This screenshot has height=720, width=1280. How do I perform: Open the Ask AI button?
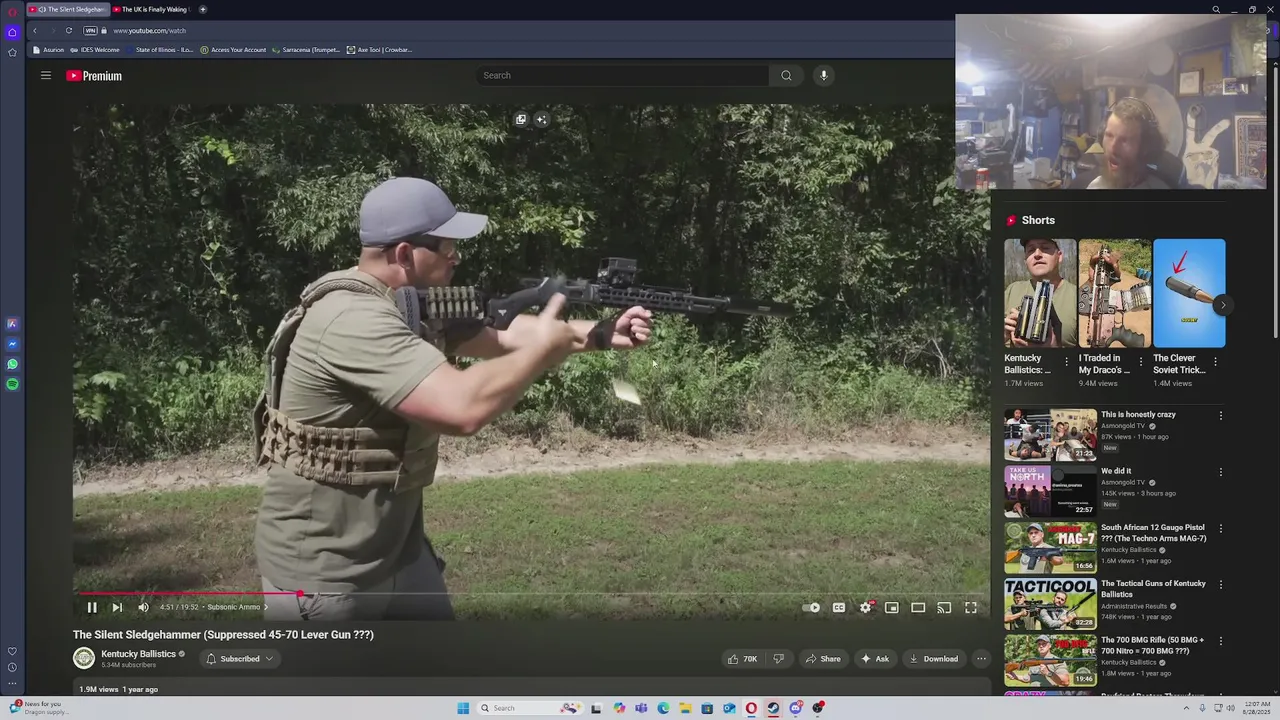[x=874, y=659]
